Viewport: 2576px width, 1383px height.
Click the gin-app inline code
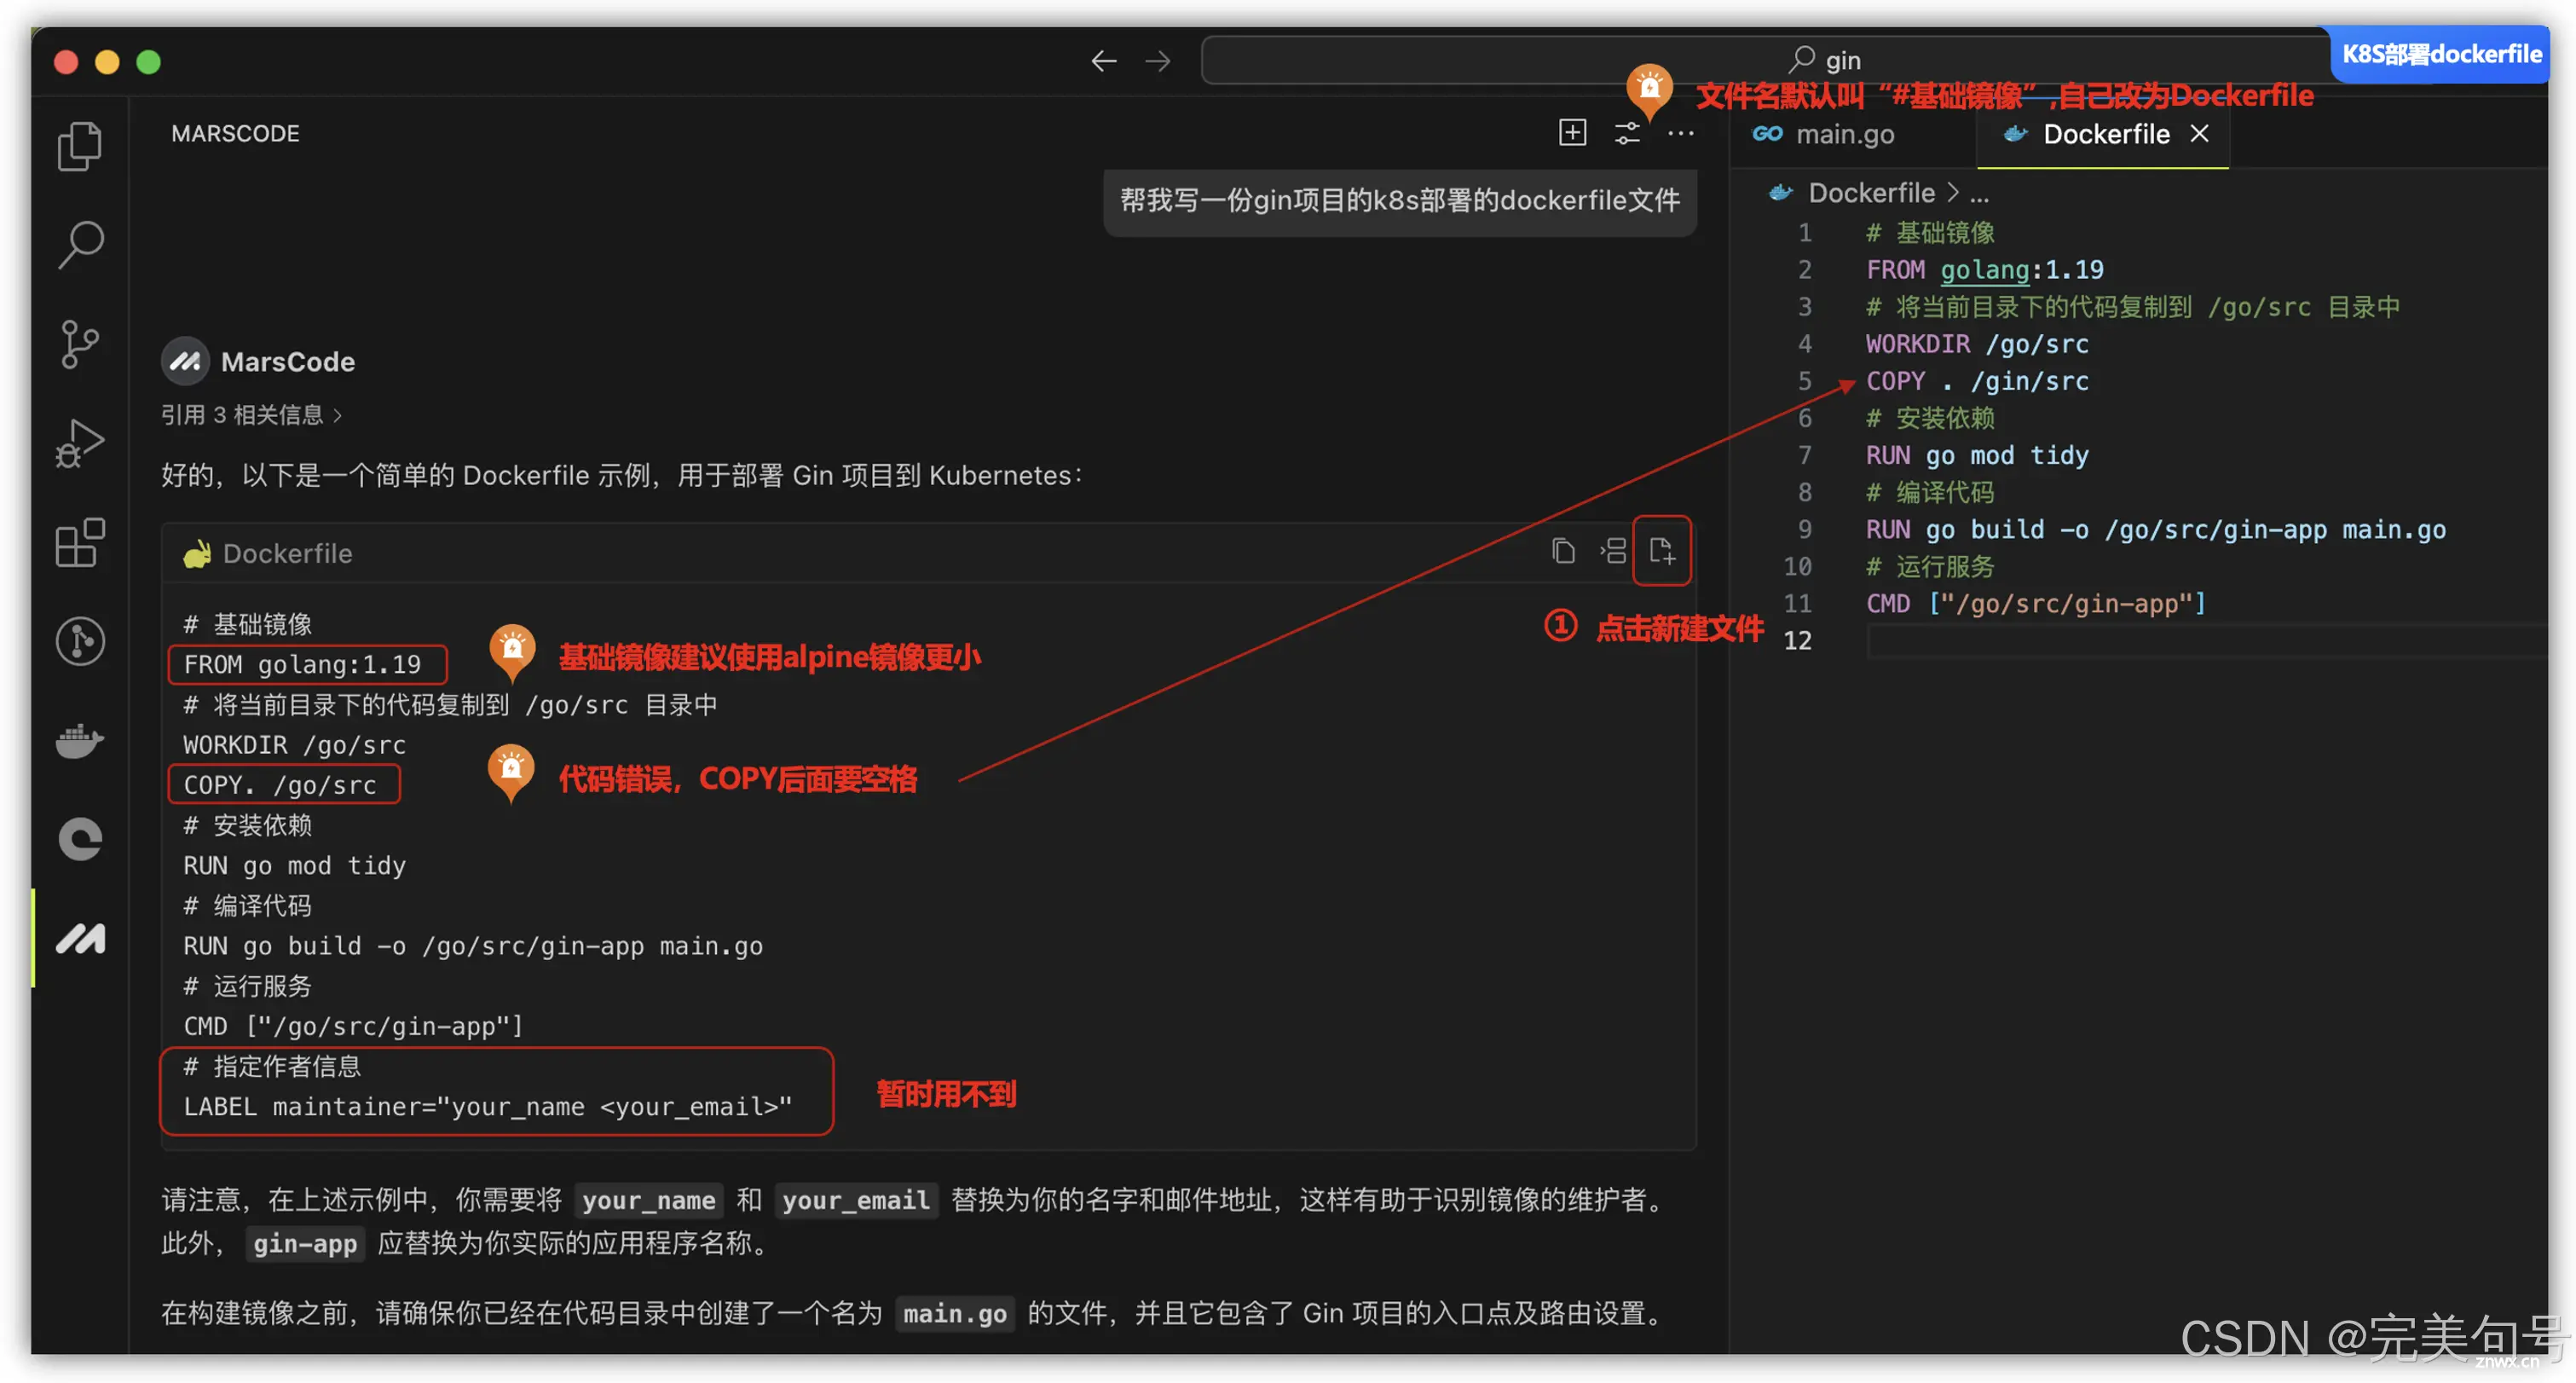point(304,1243)
